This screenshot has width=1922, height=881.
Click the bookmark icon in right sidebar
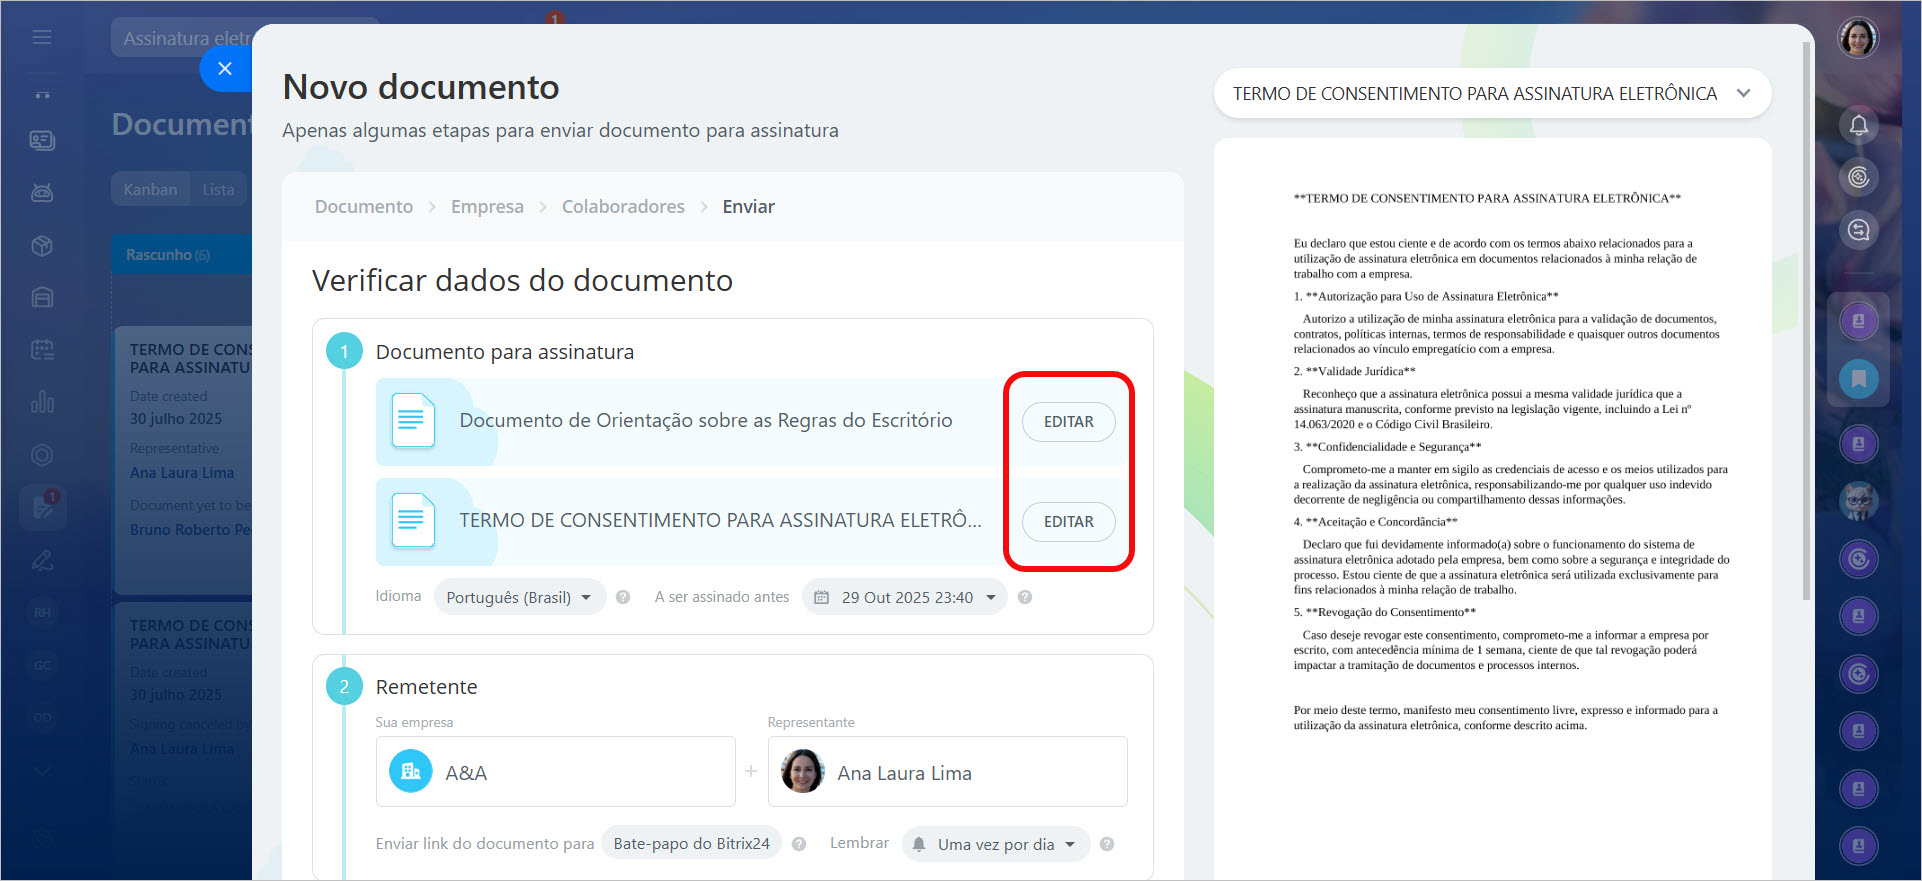coord(1858,379)
